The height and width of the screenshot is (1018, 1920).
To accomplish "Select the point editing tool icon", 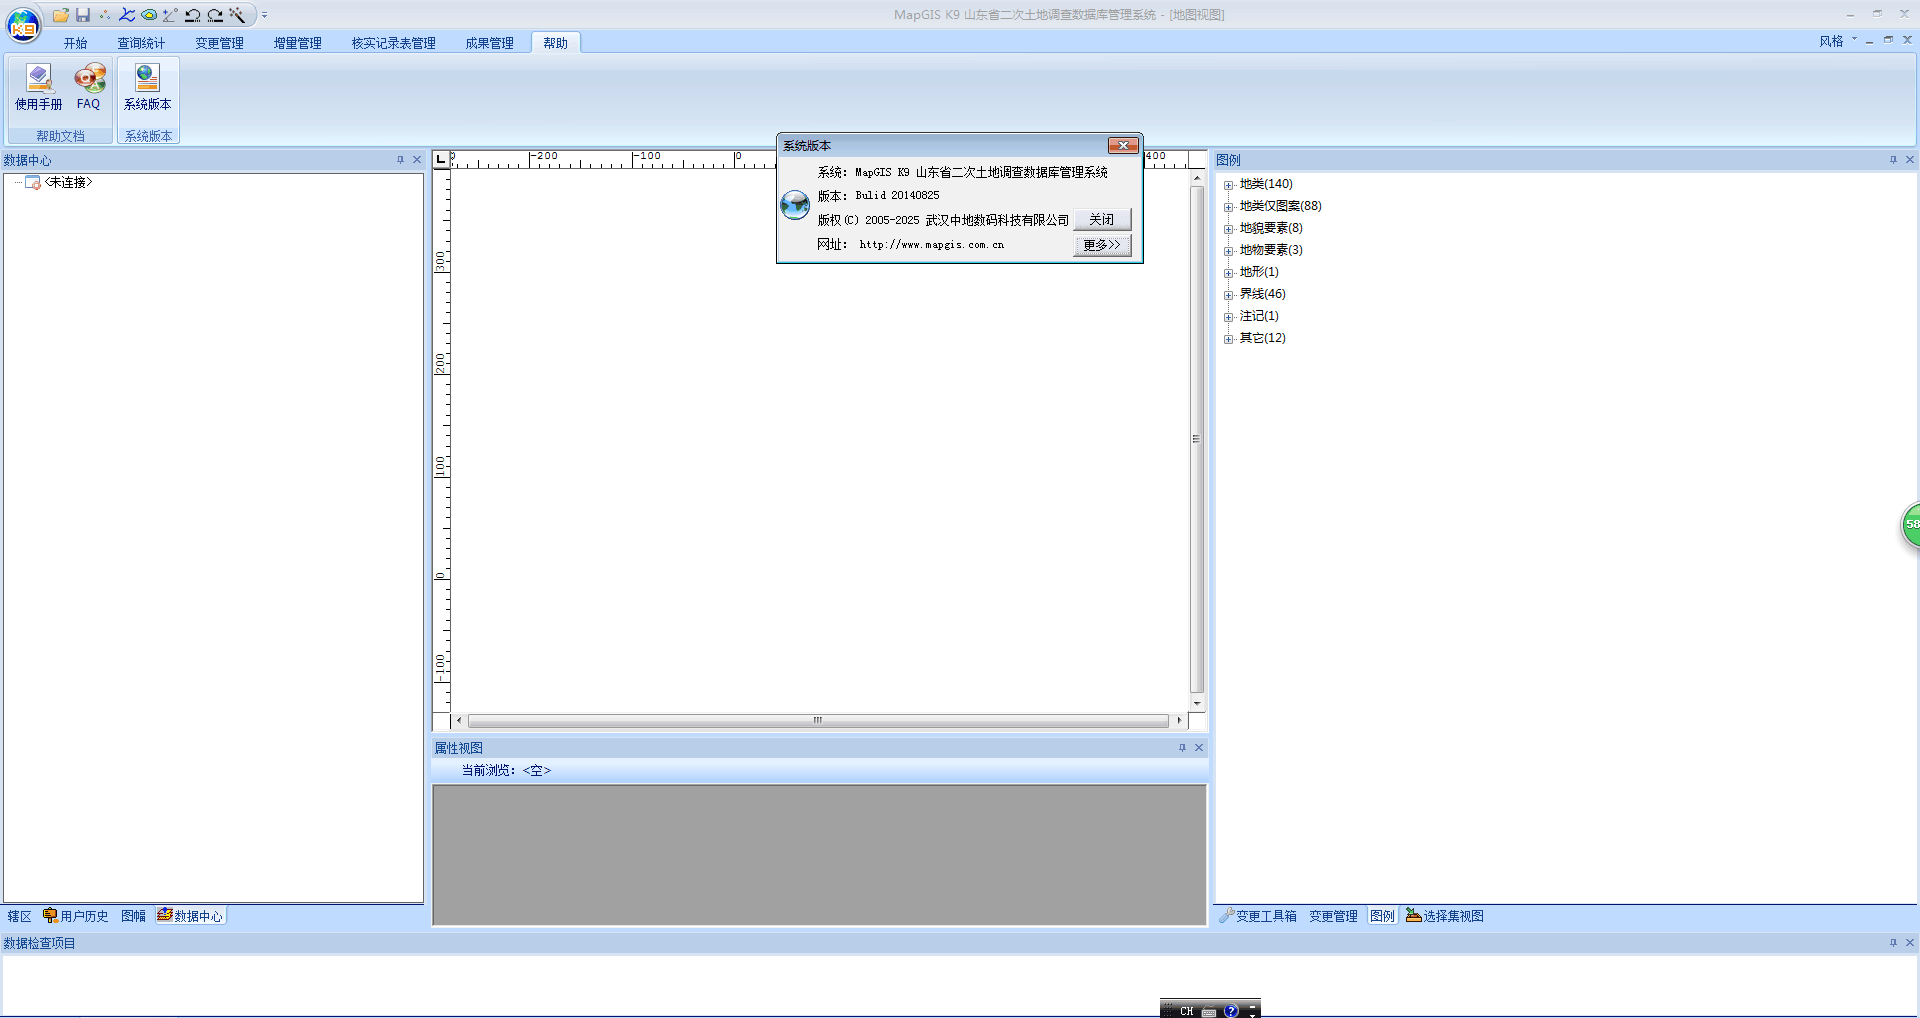I will tap(105, 15).
